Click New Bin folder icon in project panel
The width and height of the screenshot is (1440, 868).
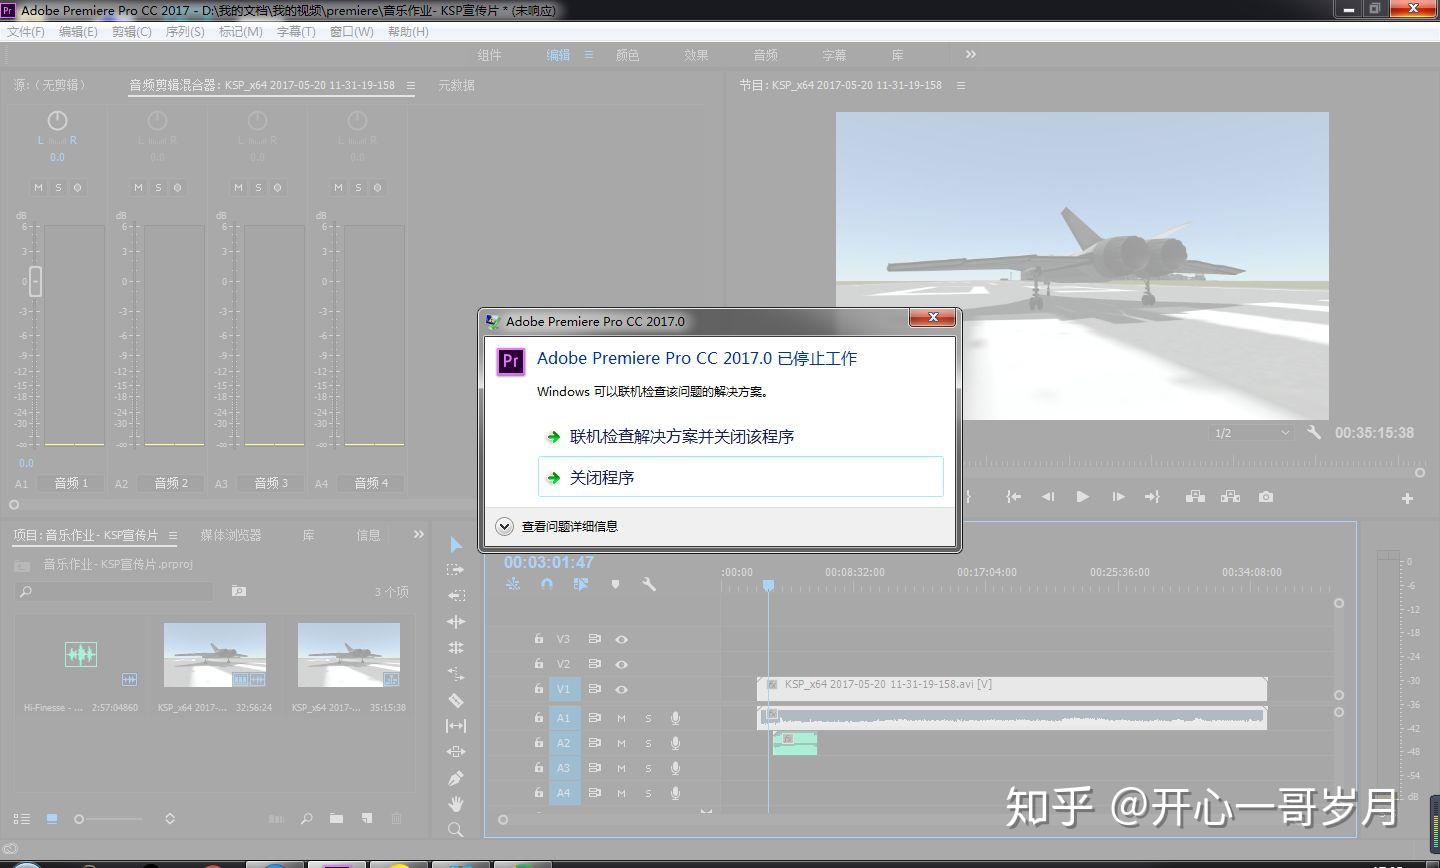[x=337, y=818]
